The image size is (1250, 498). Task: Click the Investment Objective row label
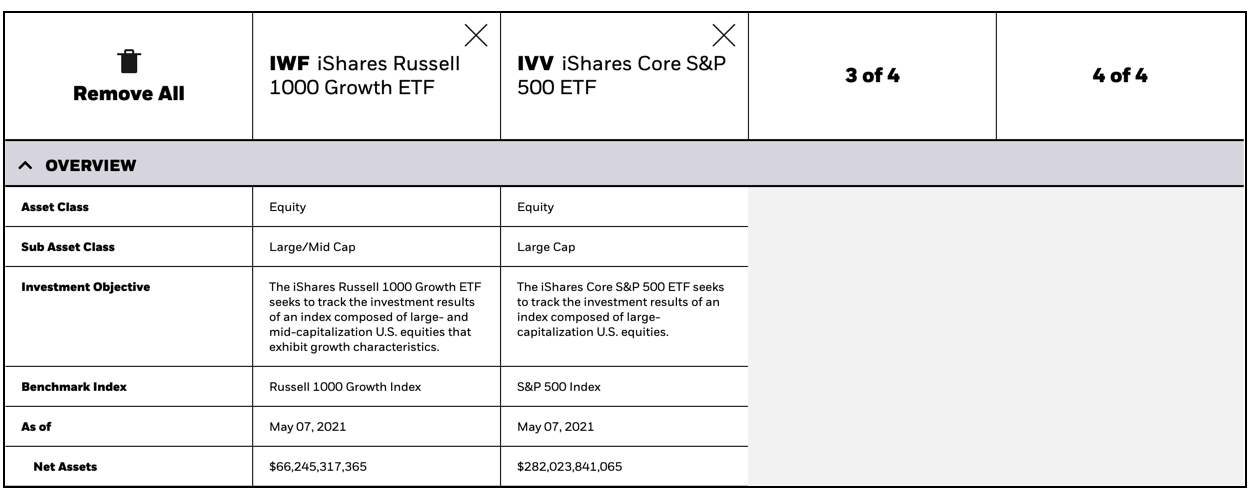pyautogui.click(x=85, y=287)
